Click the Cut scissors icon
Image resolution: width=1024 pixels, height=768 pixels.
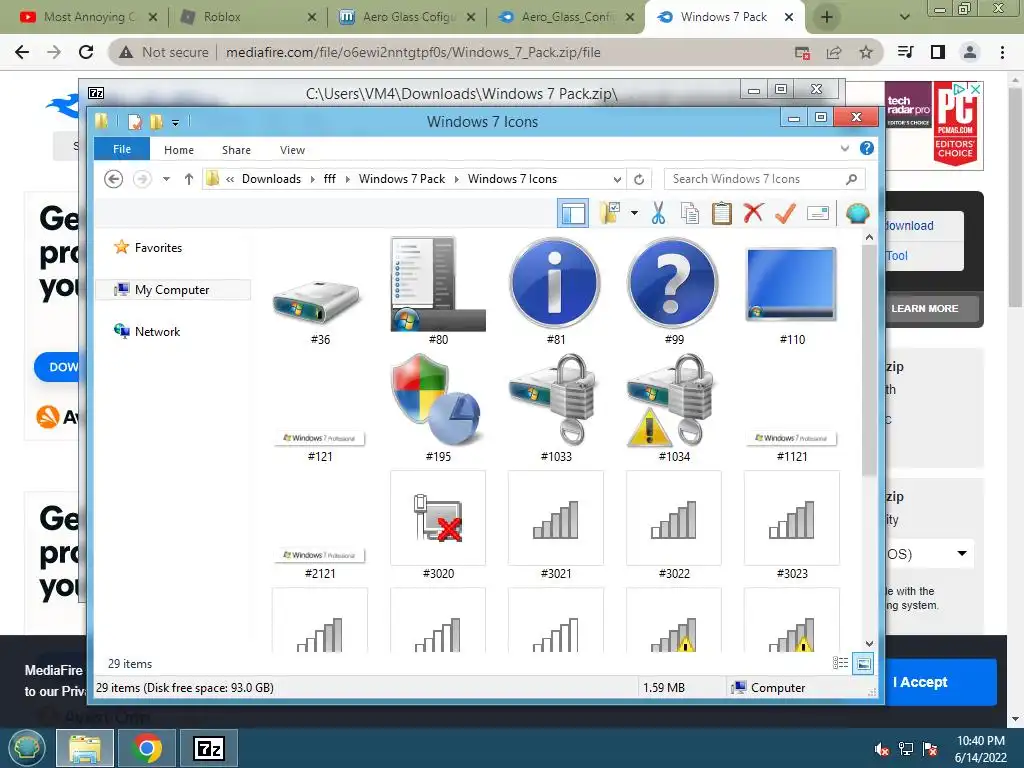[x=658, y=213]
